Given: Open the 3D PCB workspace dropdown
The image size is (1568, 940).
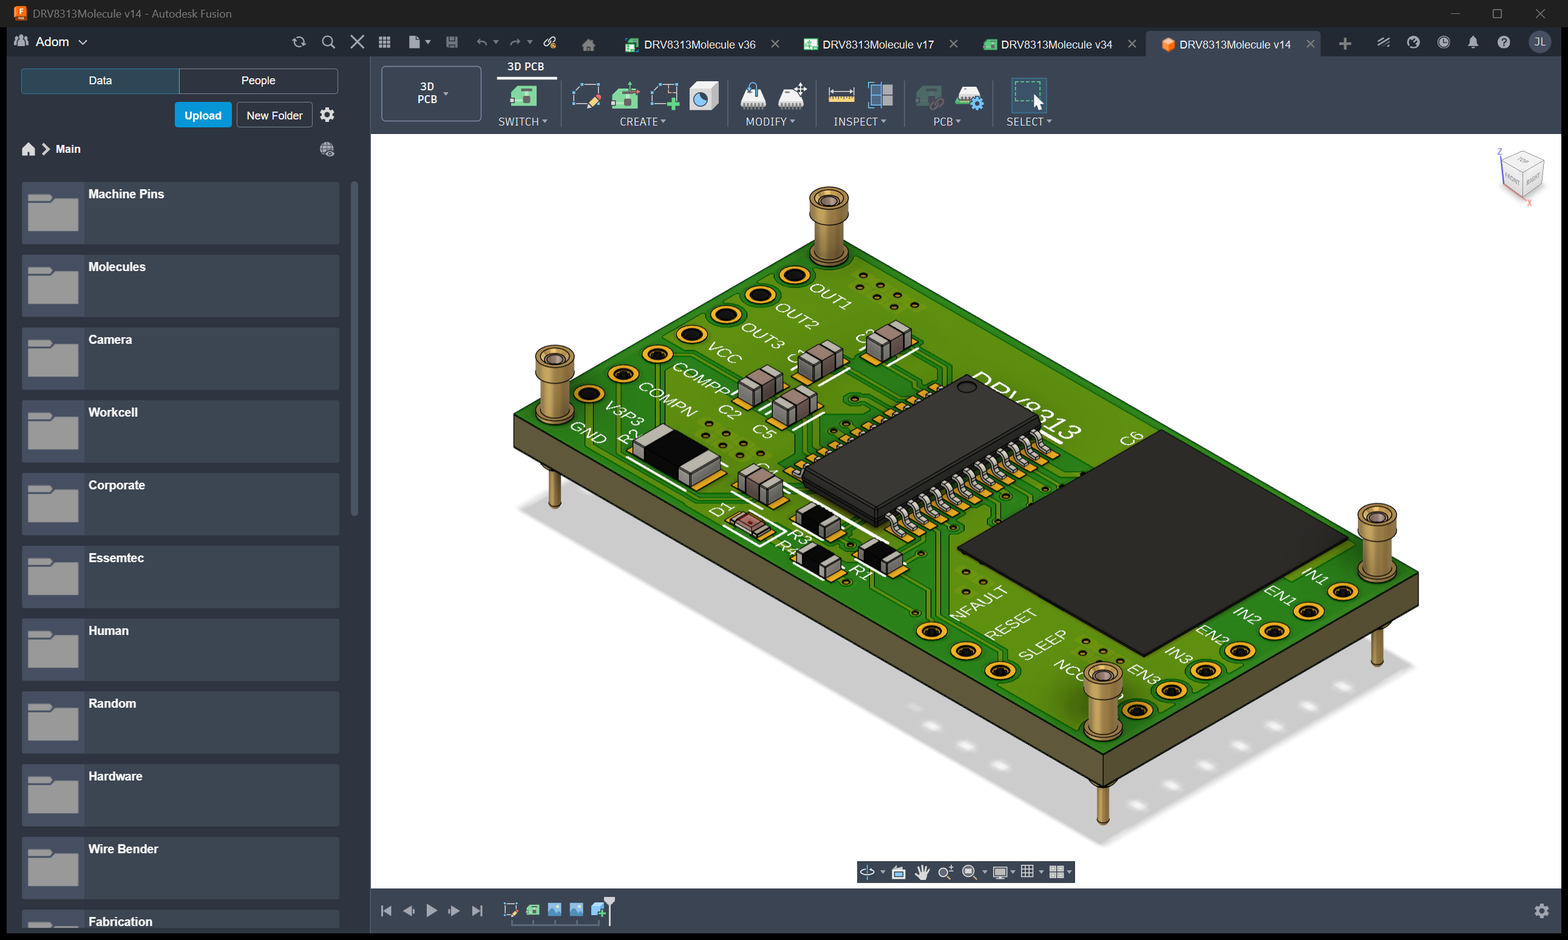Looking at the screenshot, I should pos(431,93).
